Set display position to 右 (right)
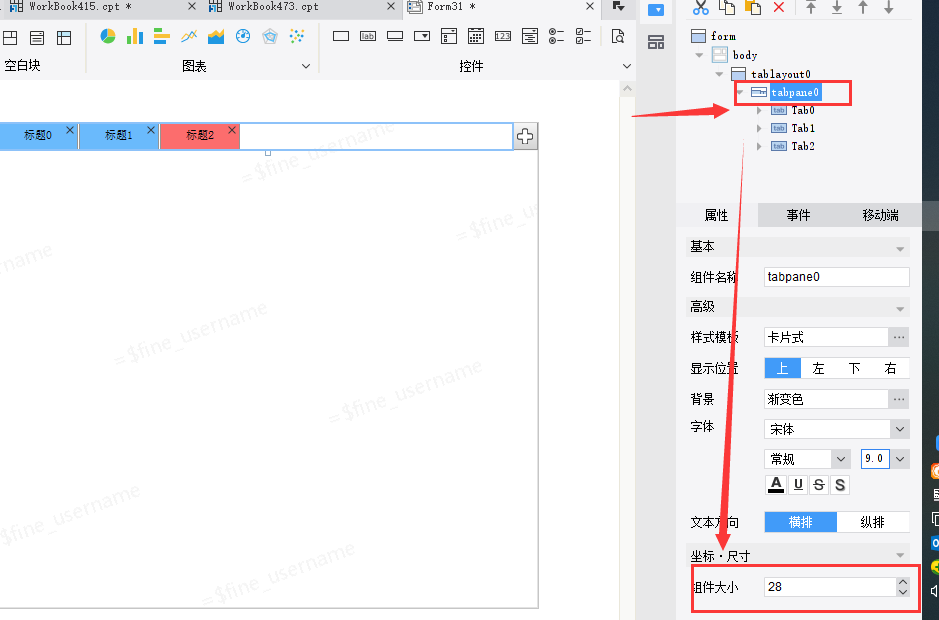The width and height of the screenshot is (939, 620). click(x=890, y=368)
